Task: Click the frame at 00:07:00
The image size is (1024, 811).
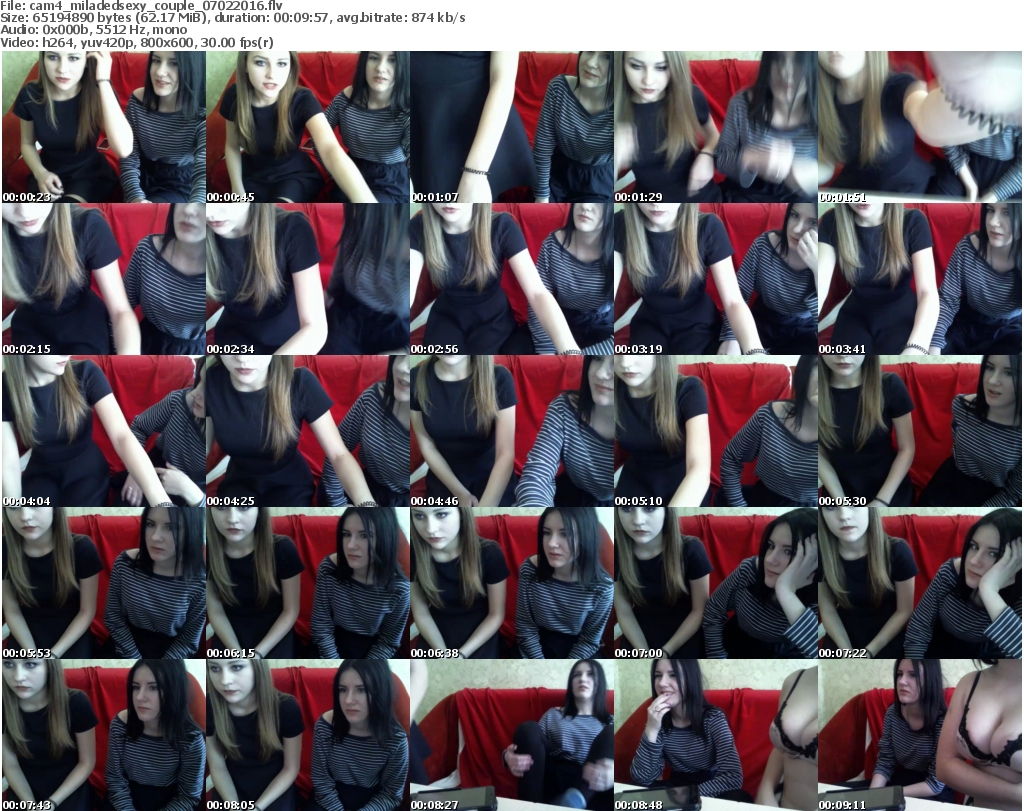Action: pyautogui.click(x=715, y=583)
